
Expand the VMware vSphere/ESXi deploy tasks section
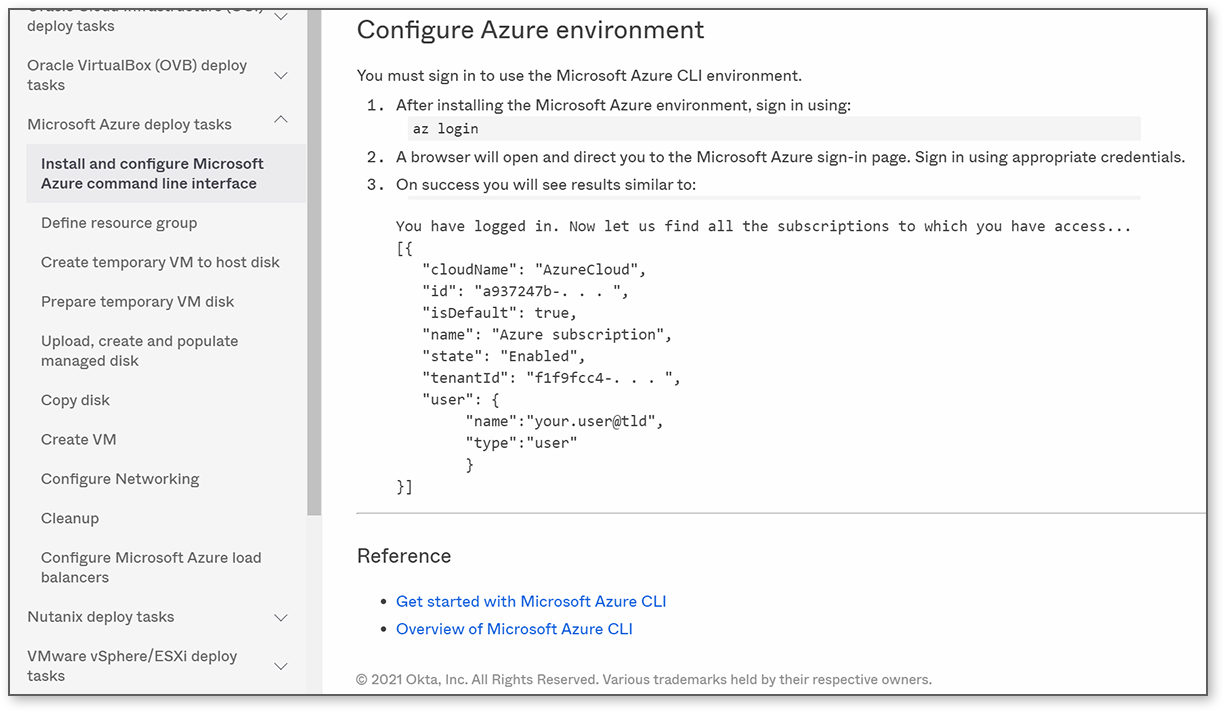coord(281,665)
